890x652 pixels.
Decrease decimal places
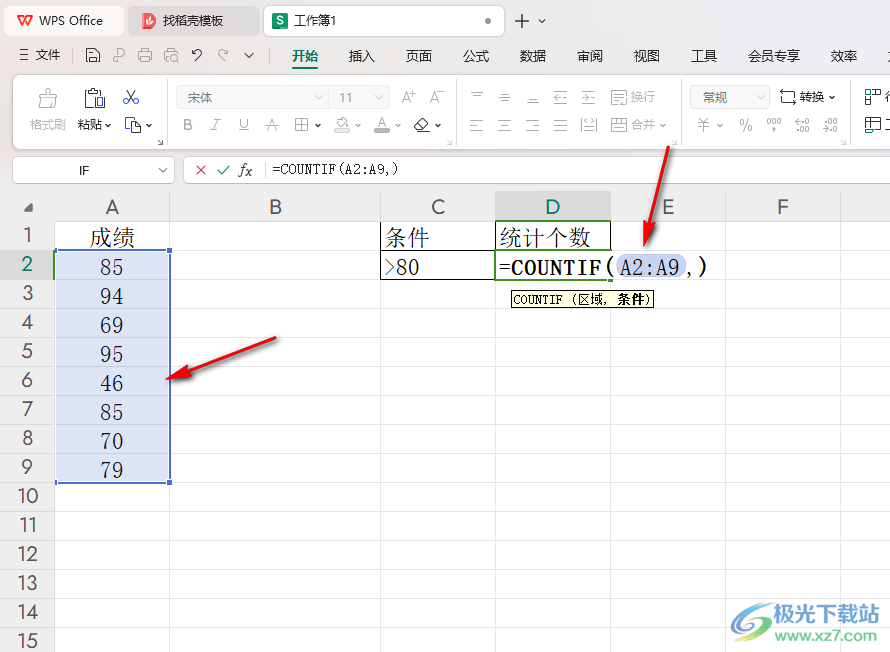[x=830, y=124]
